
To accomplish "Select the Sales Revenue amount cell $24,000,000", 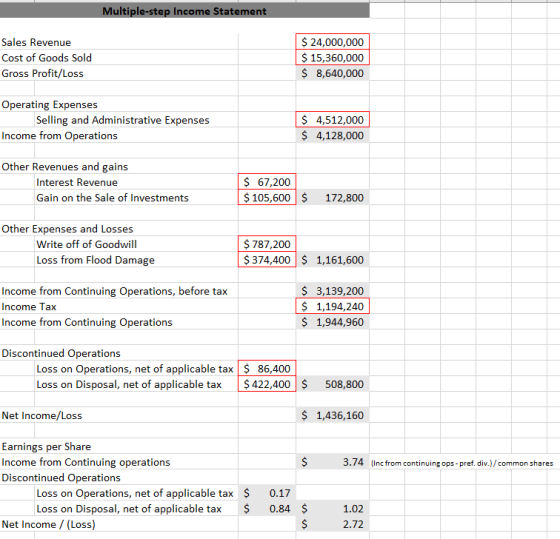I will click(x=332, y=42).
